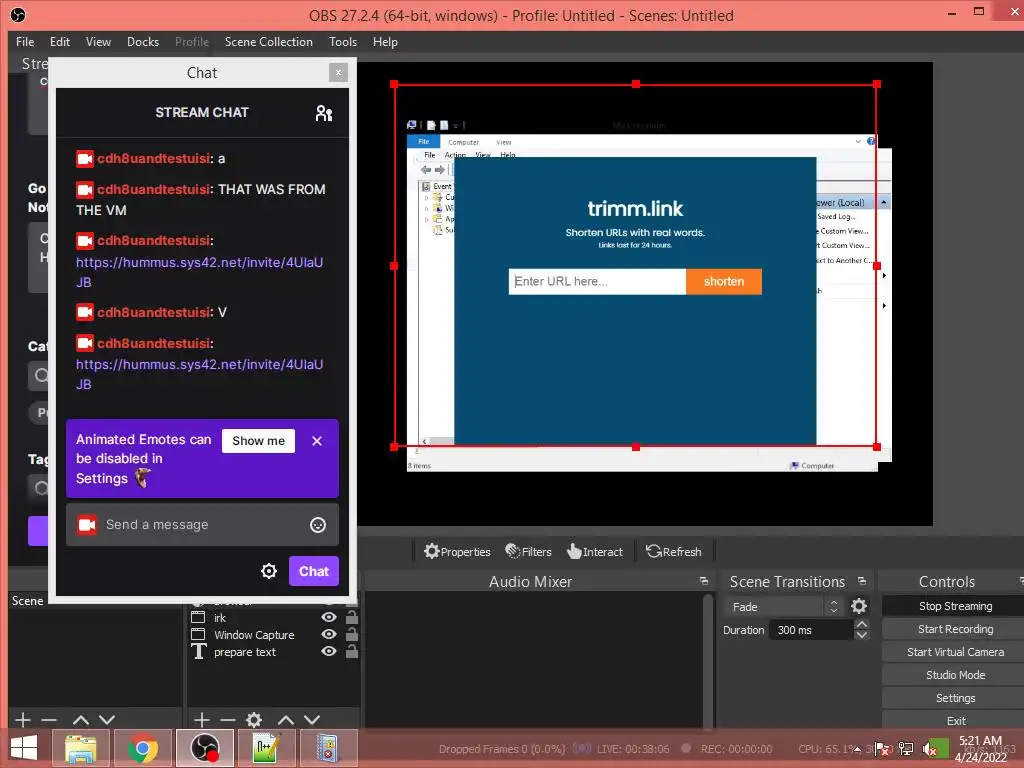Remove the selected source
This screenshot has width=1024, height=768.
[x=228, y=720]
